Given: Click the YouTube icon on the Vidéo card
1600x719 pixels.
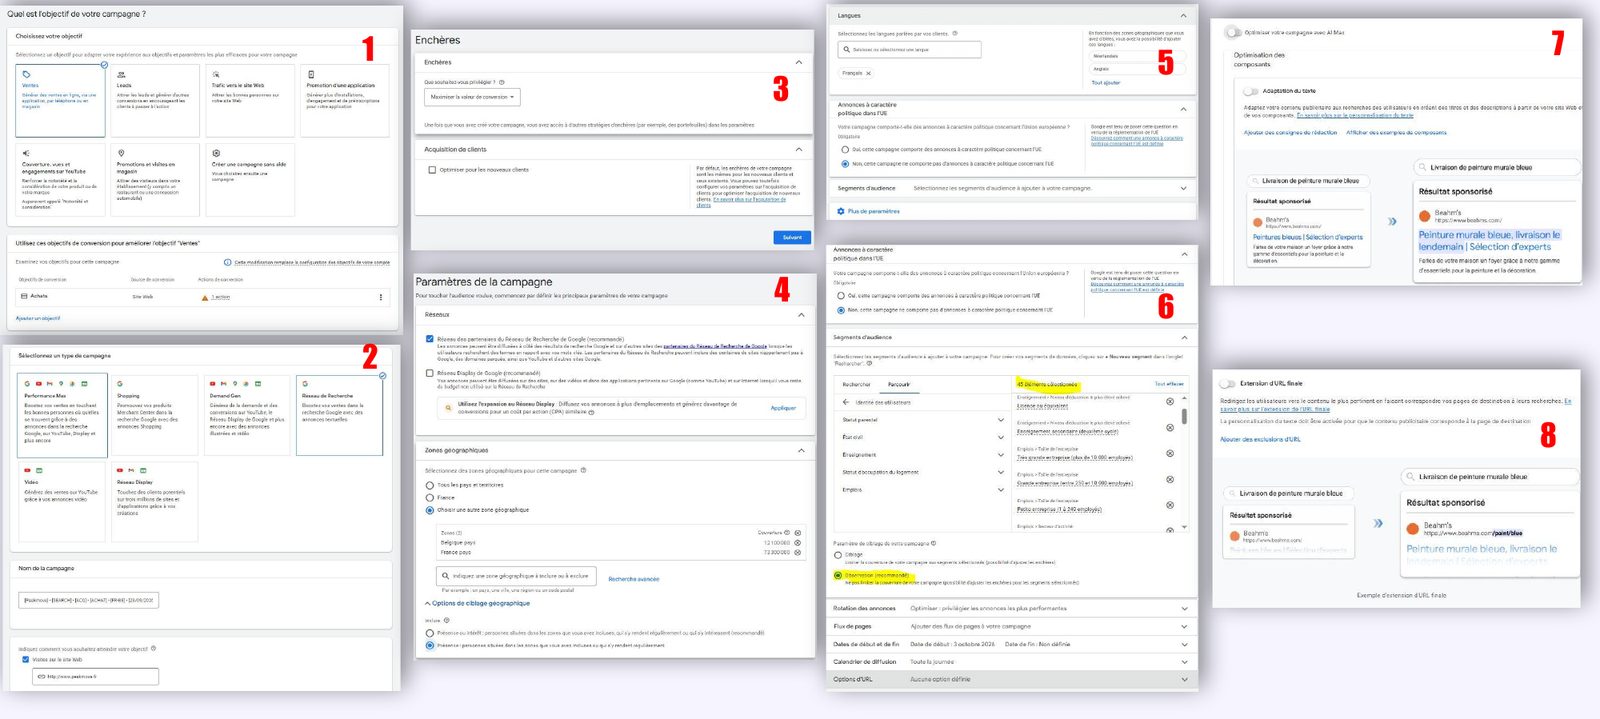Looking at the screenshot, I should tap(28, 469).
